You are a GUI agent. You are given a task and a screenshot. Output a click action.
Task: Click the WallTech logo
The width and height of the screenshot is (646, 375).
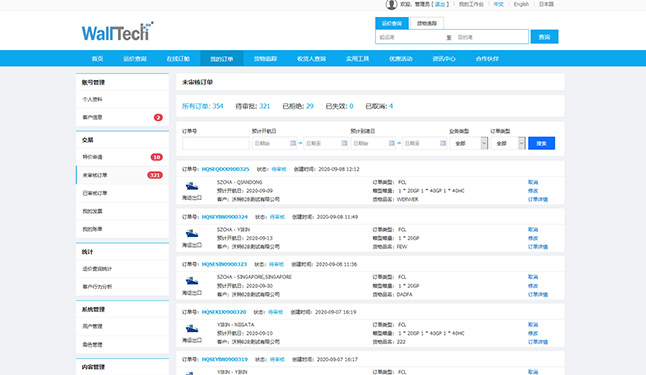[117, 32]
